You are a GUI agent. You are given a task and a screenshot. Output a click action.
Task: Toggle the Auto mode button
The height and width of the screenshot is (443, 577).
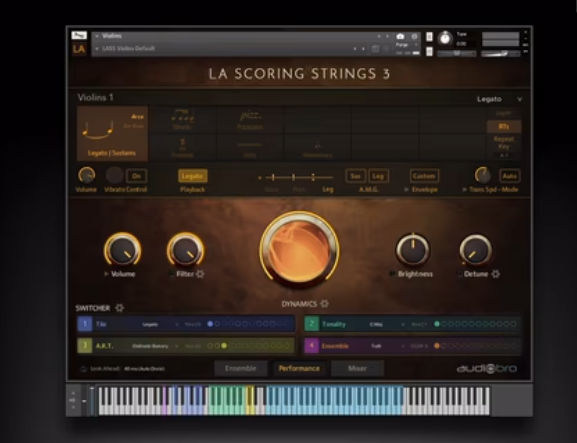point(509,176)
